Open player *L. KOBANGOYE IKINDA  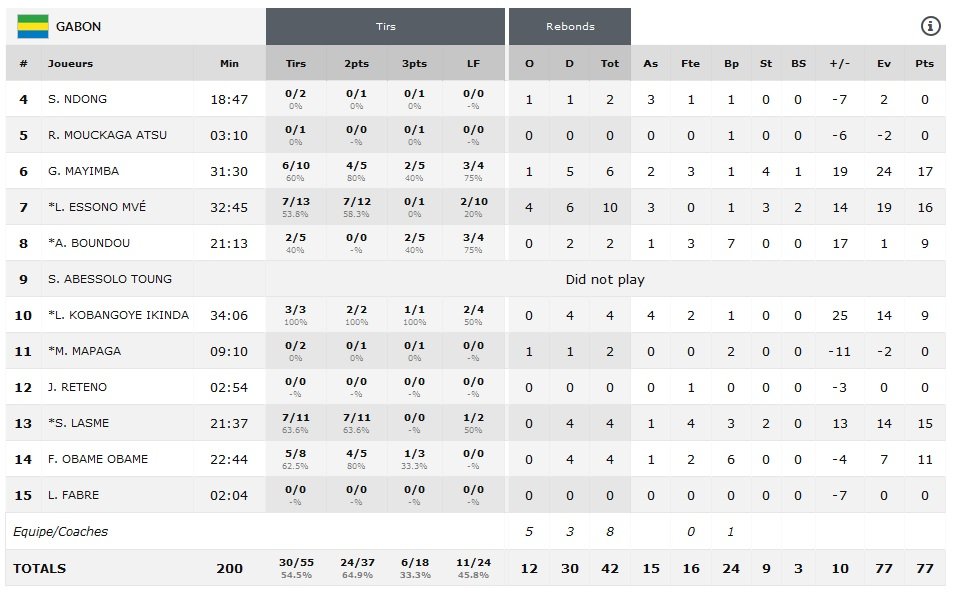click(118, 315)
